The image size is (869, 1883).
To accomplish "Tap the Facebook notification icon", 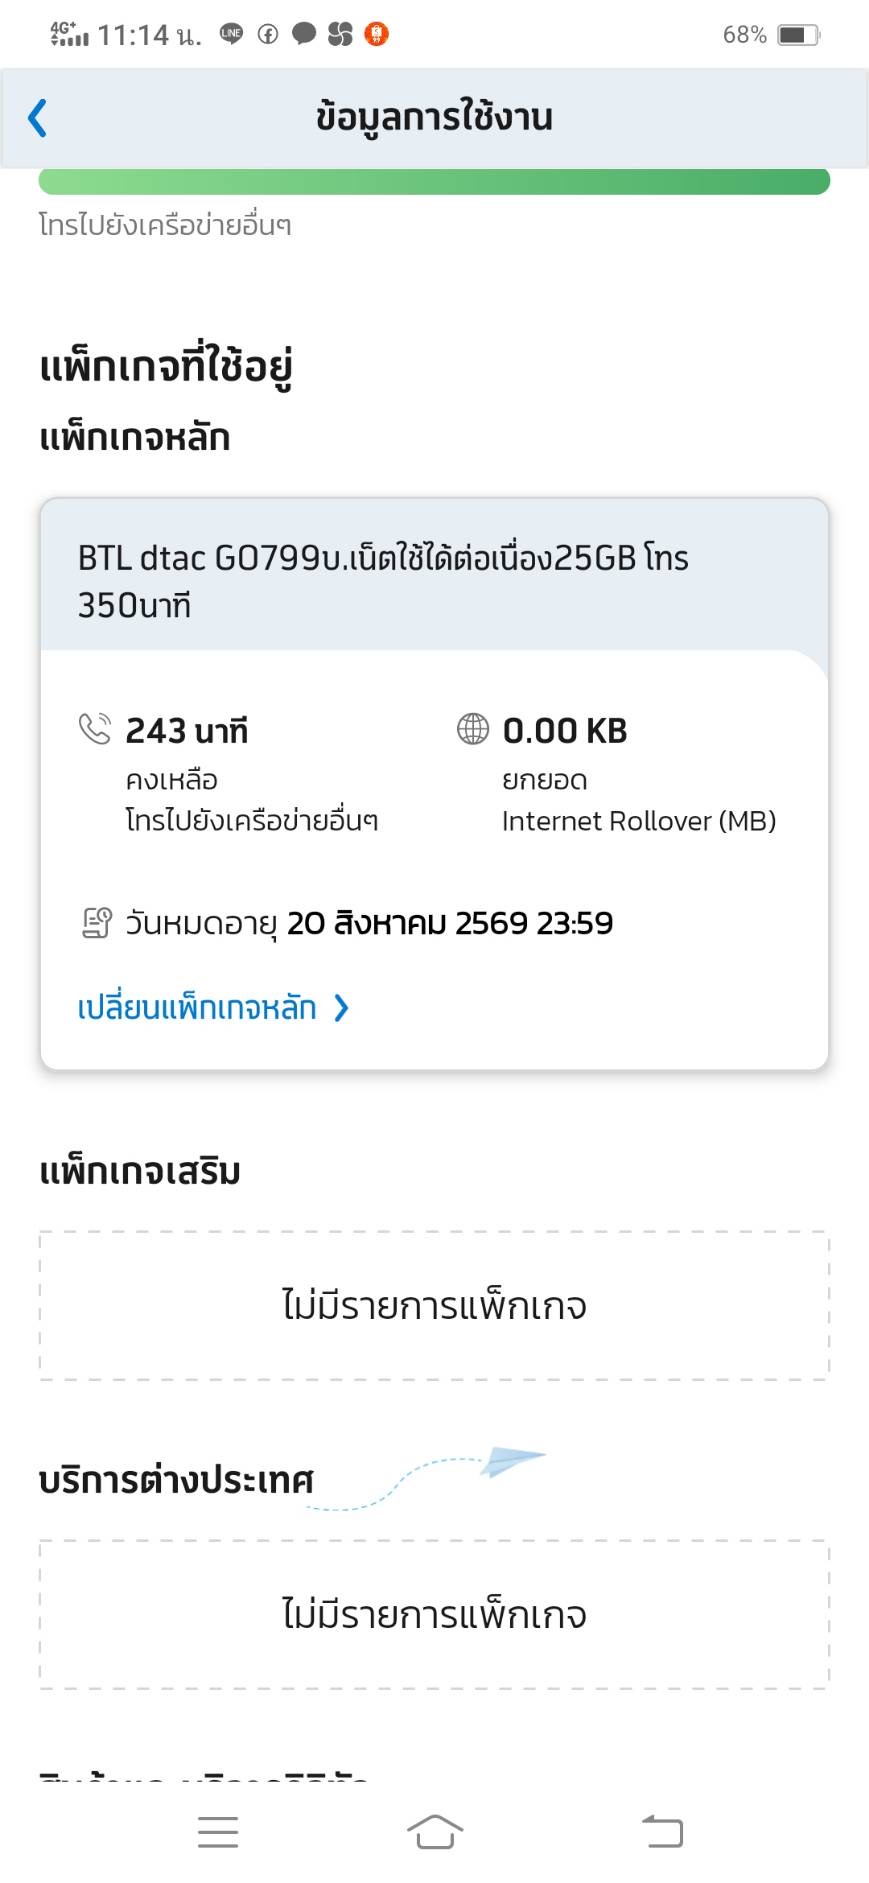I will click(x=268, y=34).
